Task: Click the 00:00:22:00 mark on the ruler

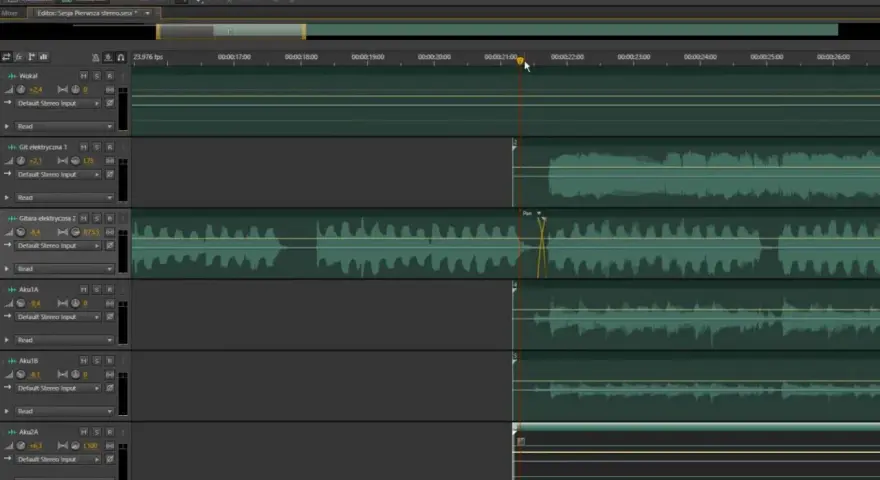Action: [x=567, y=57]
